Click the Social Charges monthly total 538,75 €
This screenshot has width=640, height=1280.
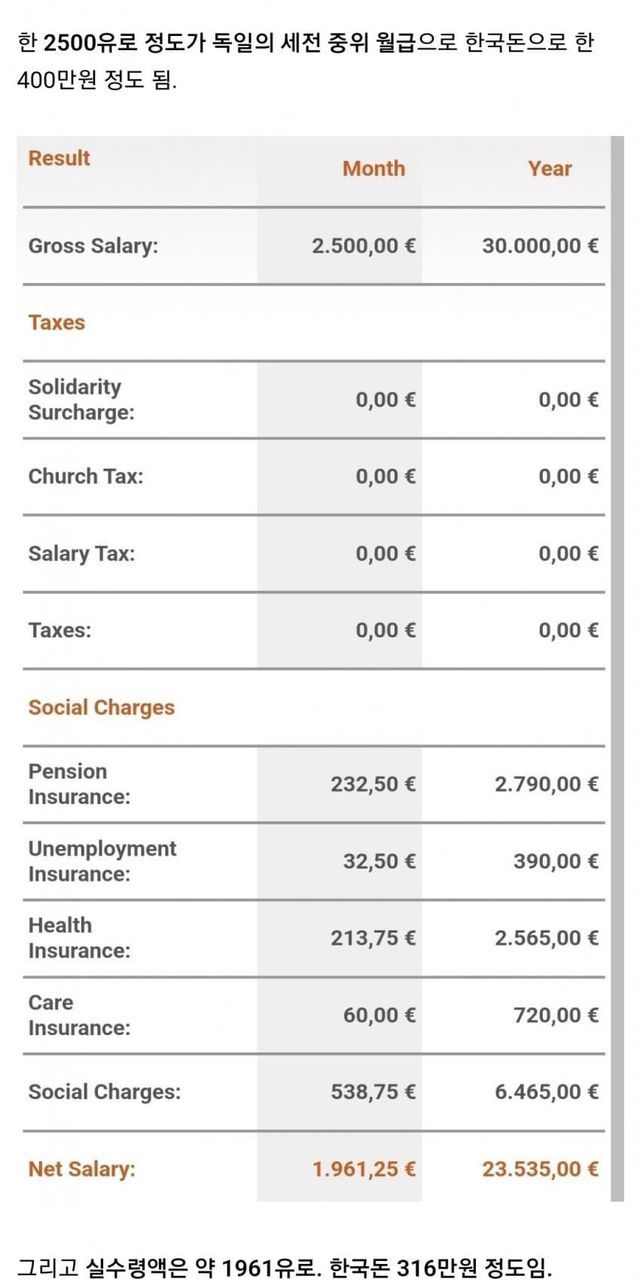[x=373, y=1092]
